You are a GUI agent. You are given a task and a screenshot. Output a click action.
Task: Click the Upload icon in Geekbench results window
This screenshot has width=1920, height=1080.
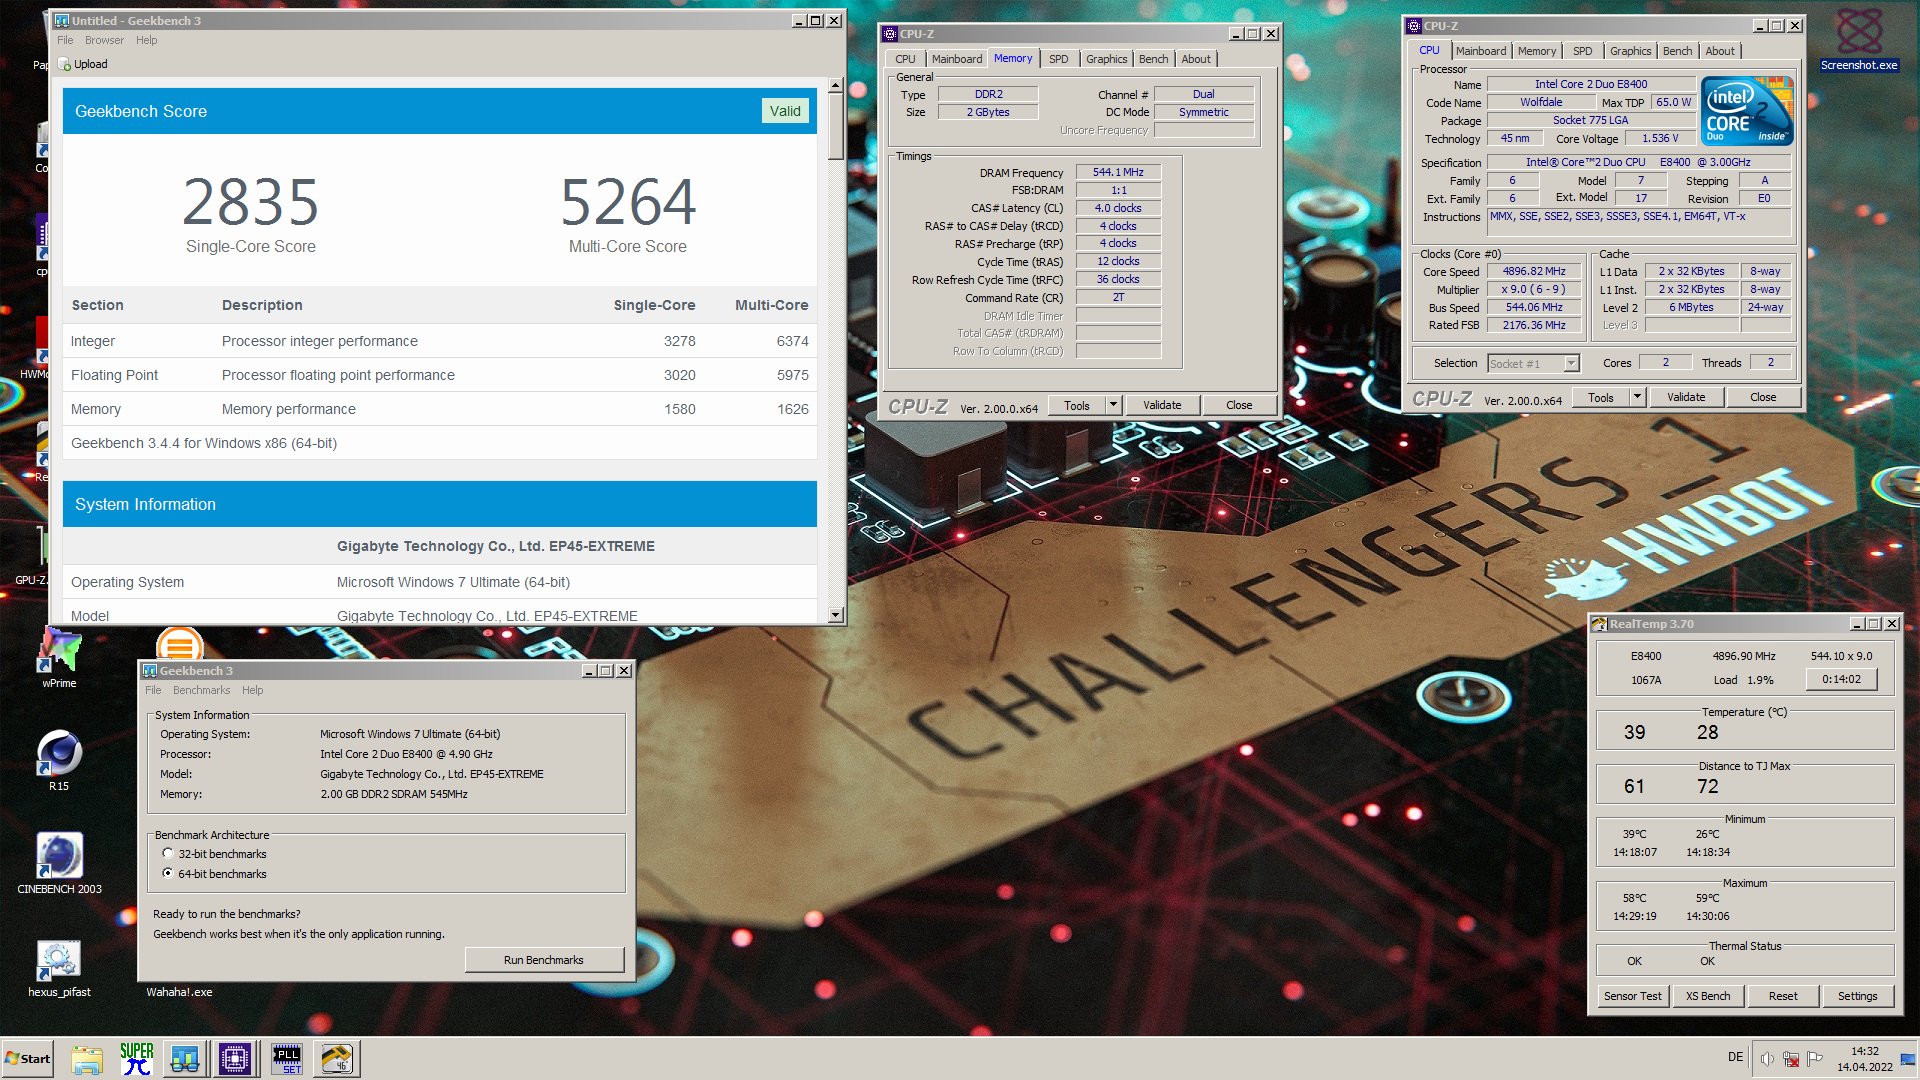click(x=65, y=64)
